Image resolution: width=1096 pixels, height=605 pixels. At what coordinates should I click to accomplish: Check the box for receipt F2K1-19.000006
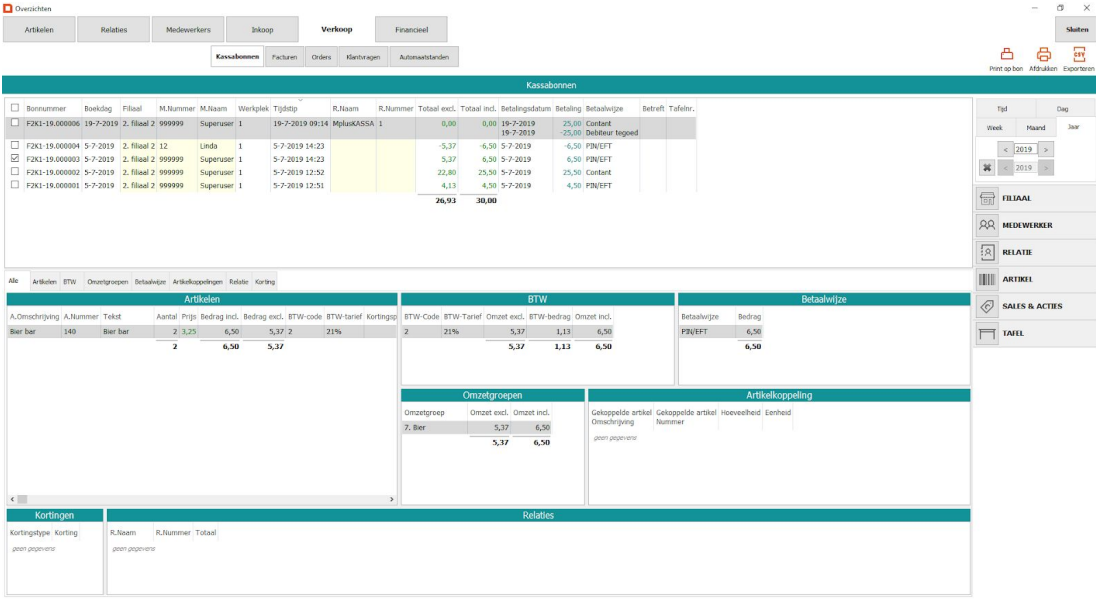point(15,123)
